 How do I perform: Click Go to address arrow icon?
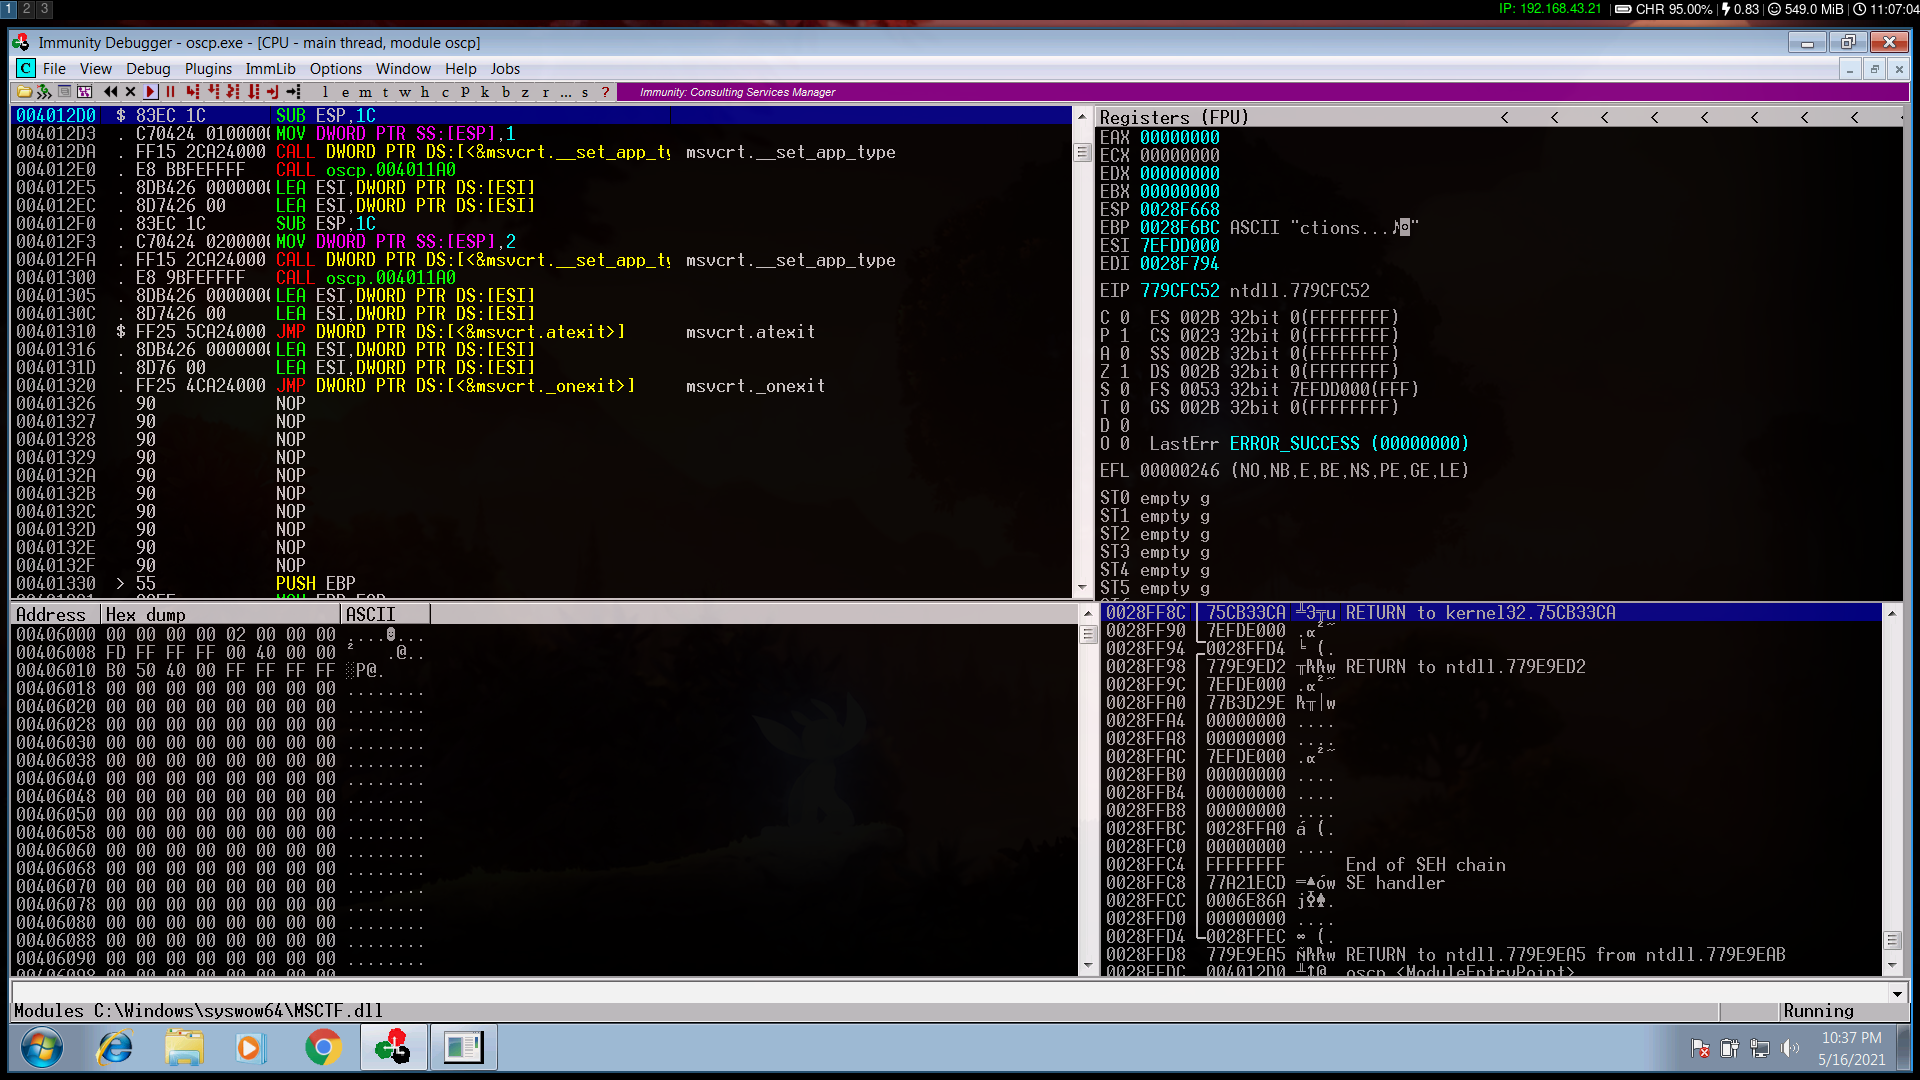[293, 92]
